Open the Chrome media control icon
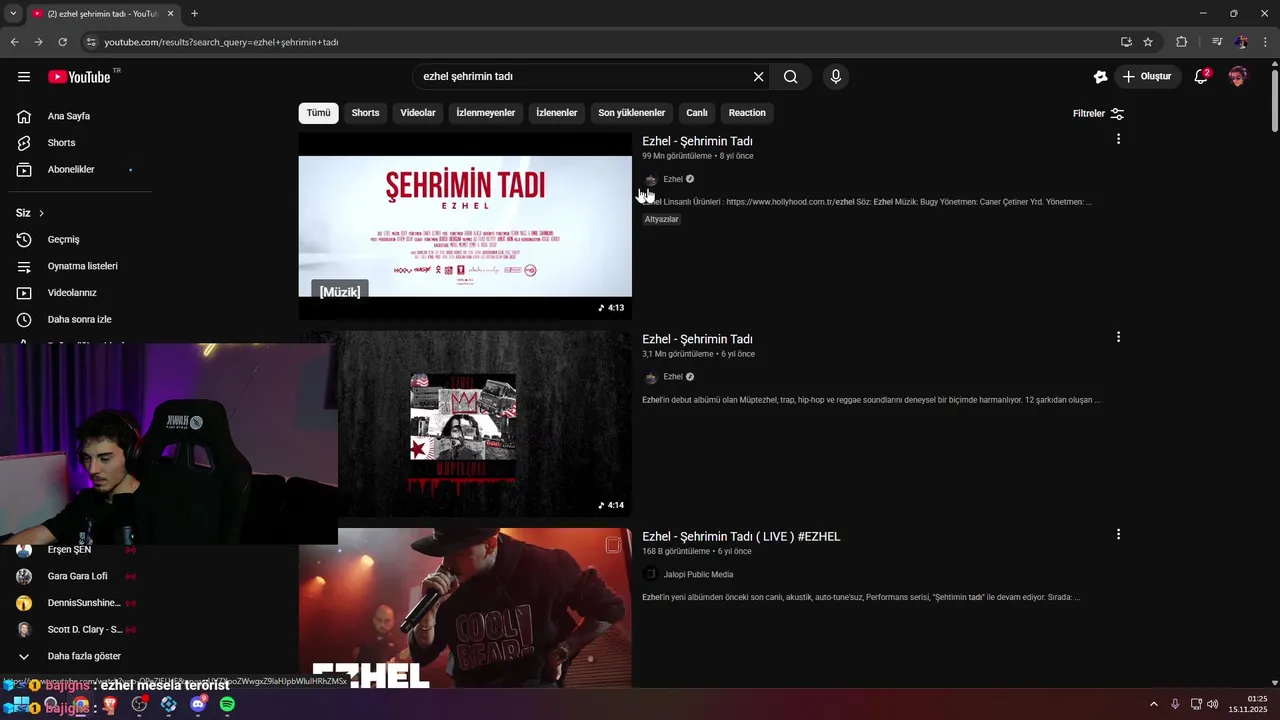 coord(1216,42)
